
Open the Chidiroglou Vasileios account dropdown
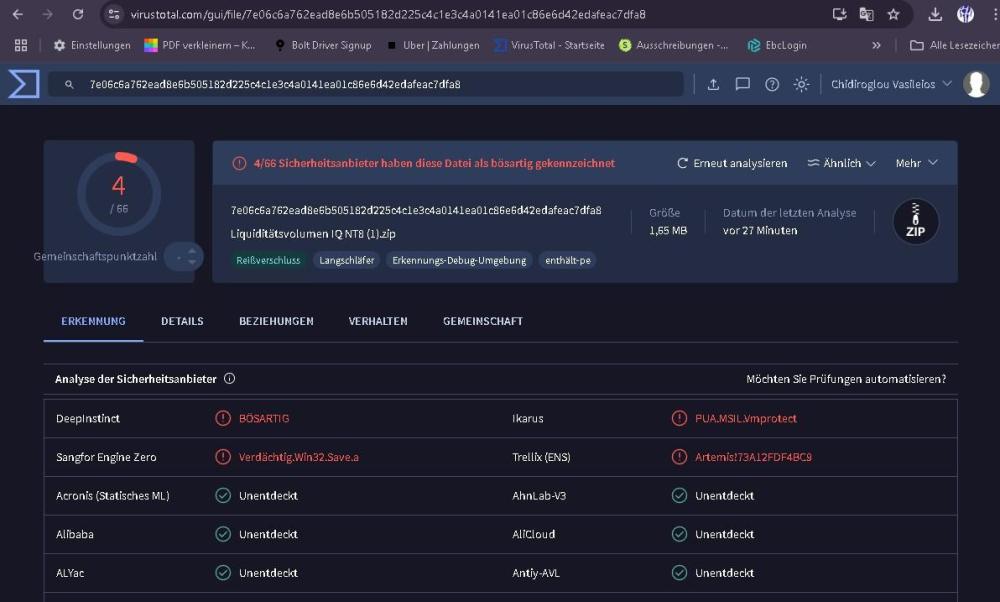coord(890,84)
